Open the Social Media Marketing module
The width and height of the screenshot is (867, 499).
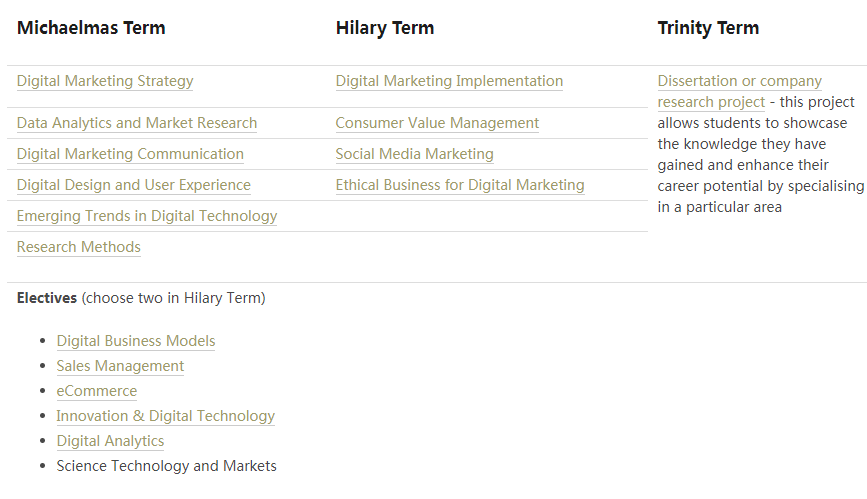(x=414, y=154)
